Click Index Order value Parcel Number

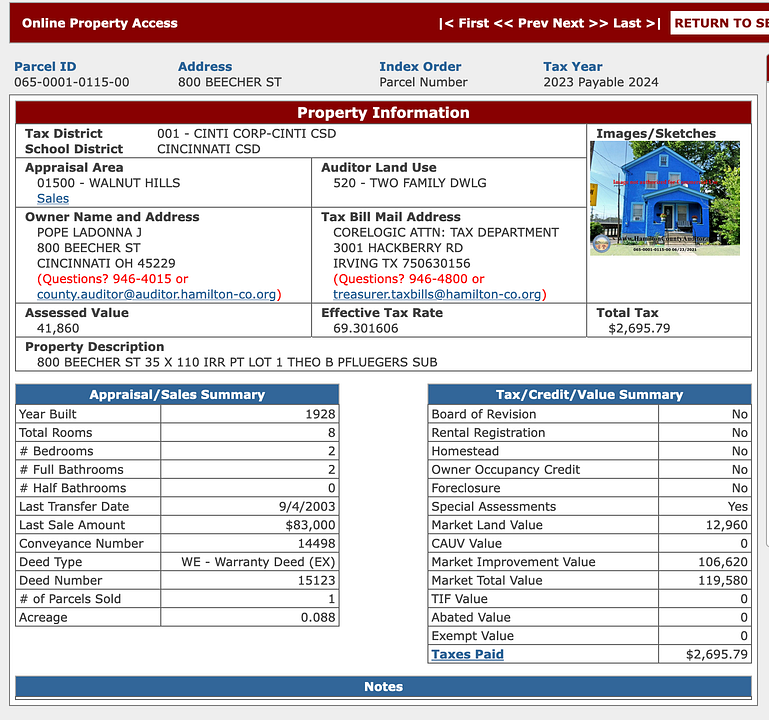pyautogui.click(x=423, y=82)
